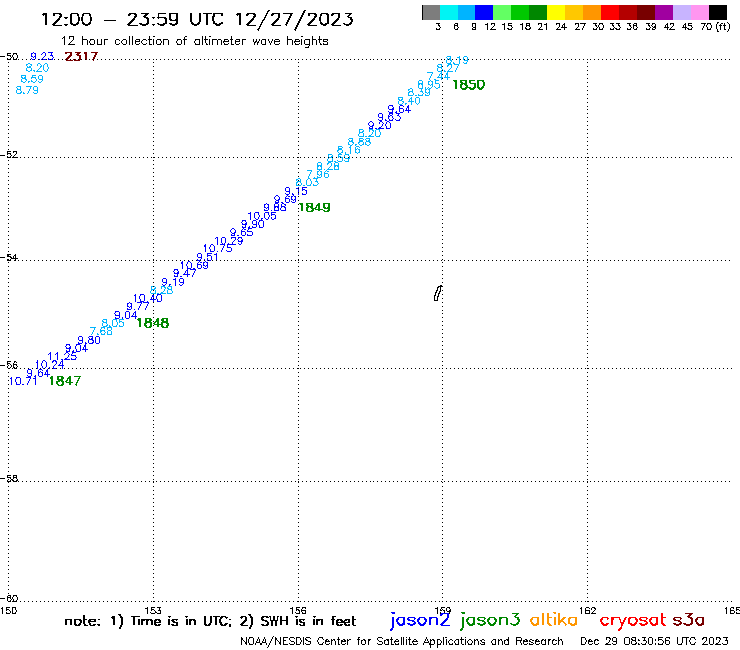The image size is (740, 650).
Task: Click the 'note: 1) Time is in UTC' text
Action: point(148,621)
